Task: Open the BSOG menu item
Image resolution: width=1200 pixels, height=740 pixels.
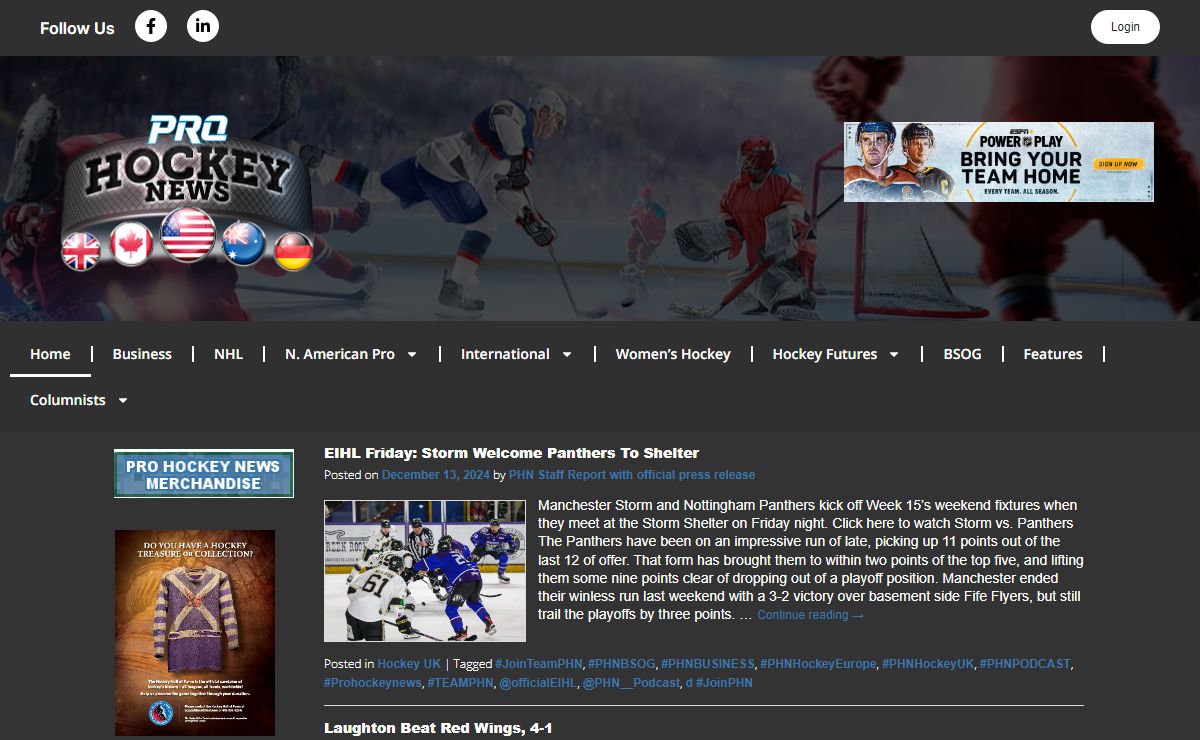Action: point(963,354)
